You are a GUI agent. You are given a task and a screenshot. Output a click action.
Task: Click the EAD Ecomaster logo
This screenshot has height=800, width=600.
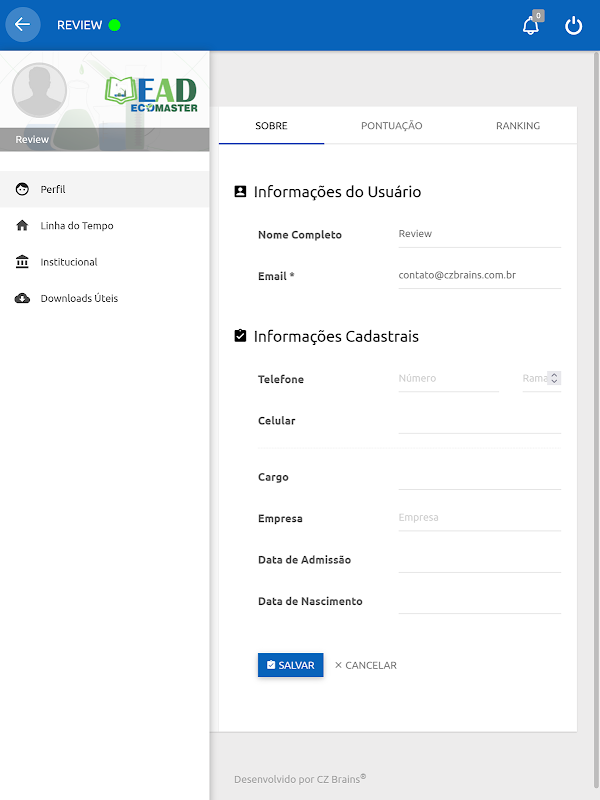[152, 94]
